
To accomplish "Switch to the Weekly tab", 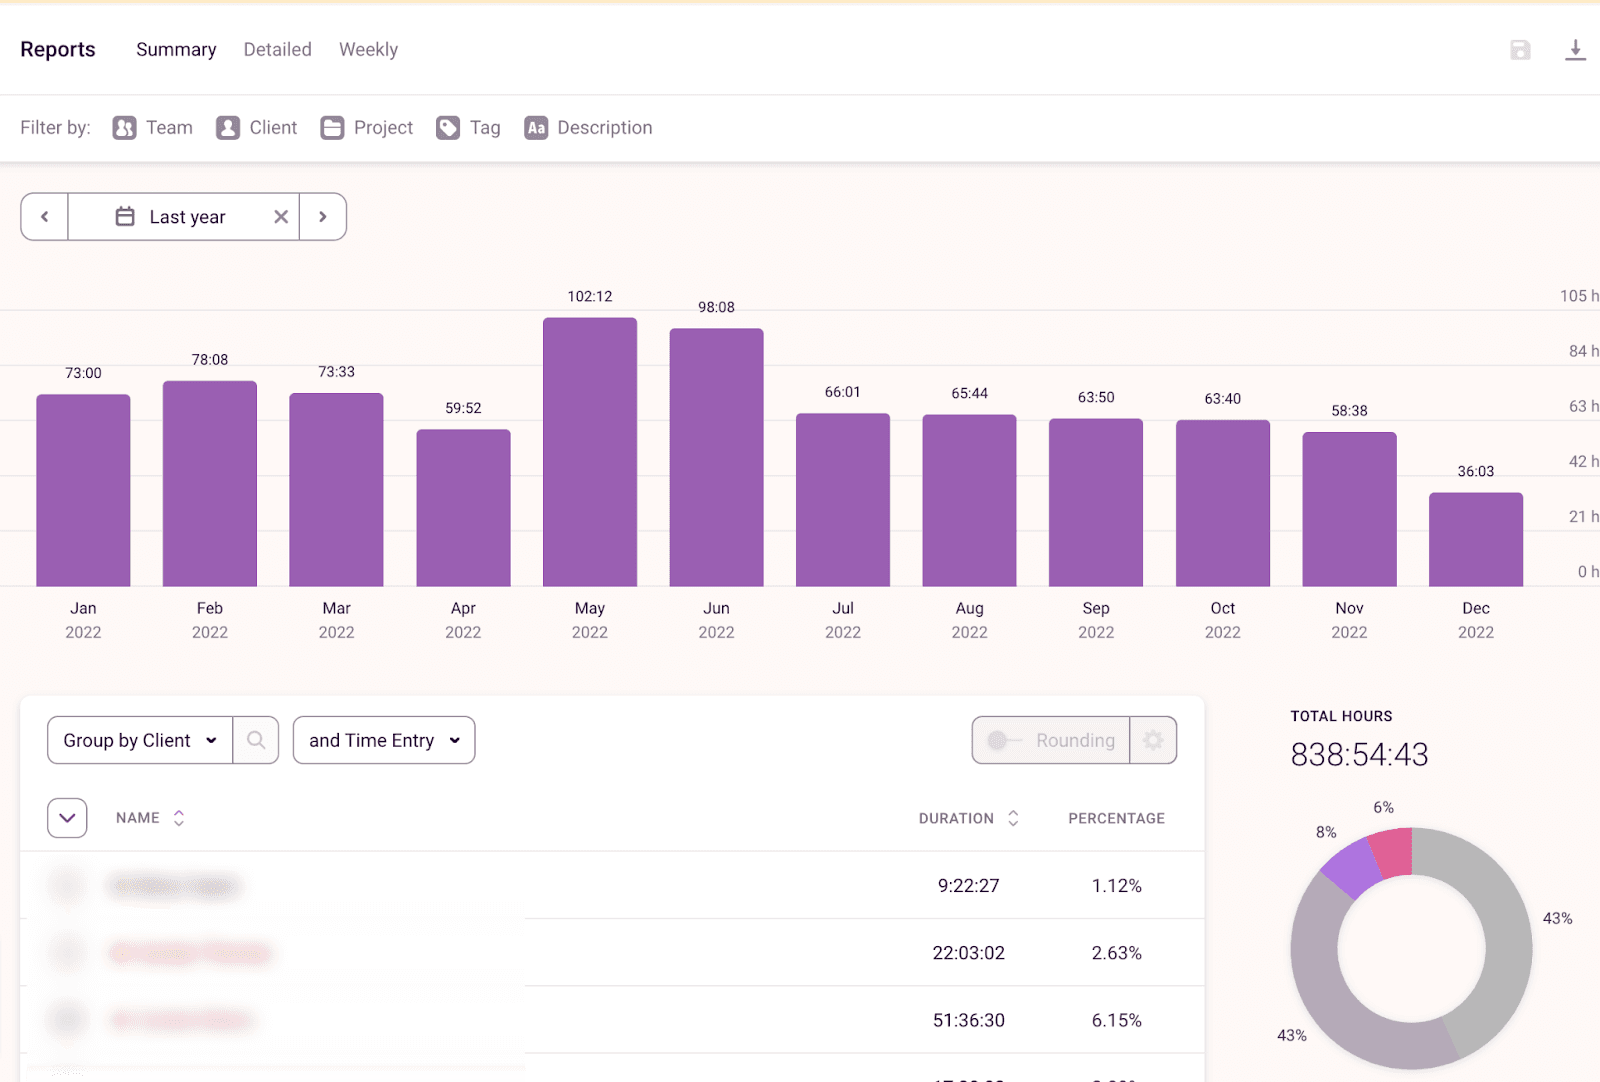I will [368, 50].
